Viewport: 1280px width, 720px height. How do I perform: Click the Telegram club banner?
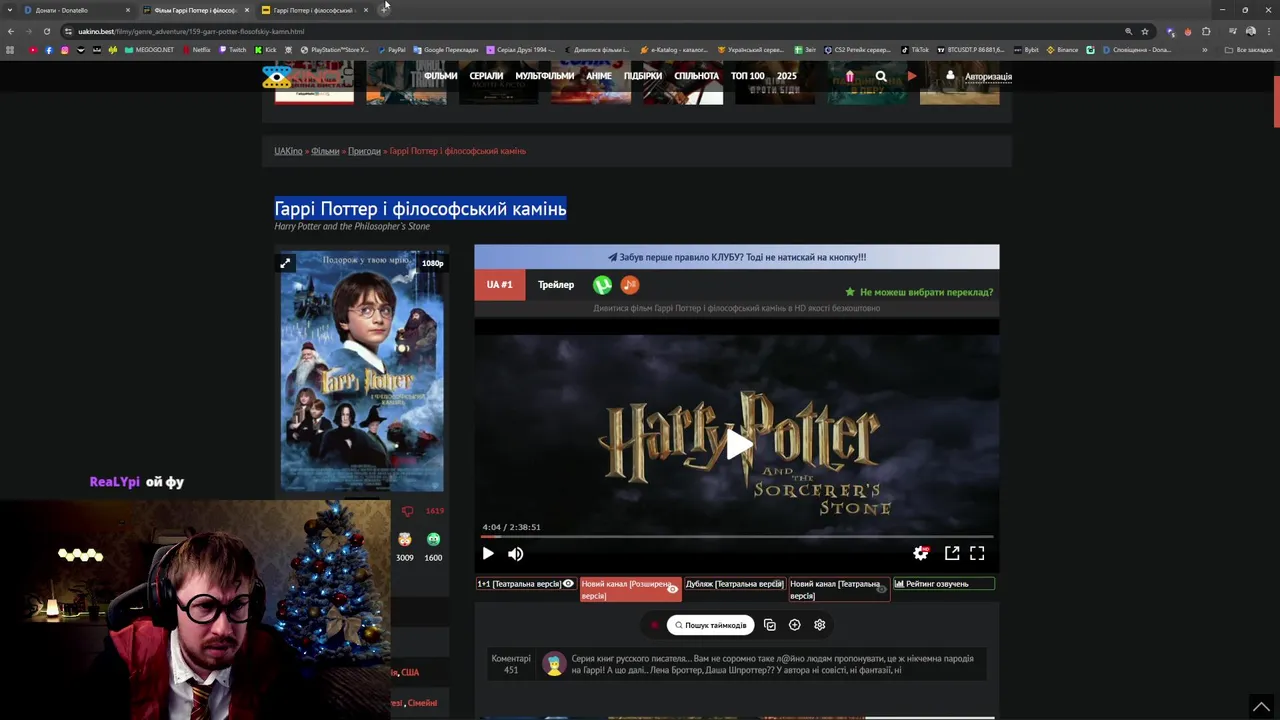click(x=737, y=257)
